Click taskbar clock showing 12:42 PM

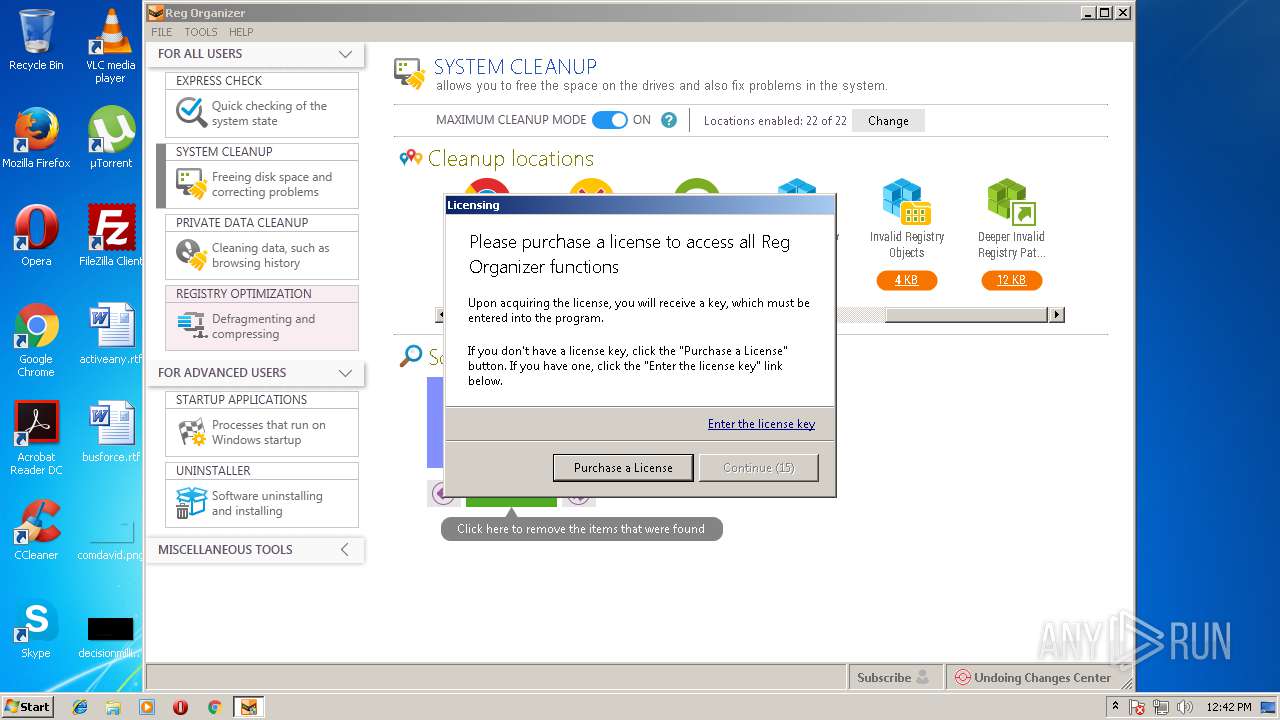1228,707
